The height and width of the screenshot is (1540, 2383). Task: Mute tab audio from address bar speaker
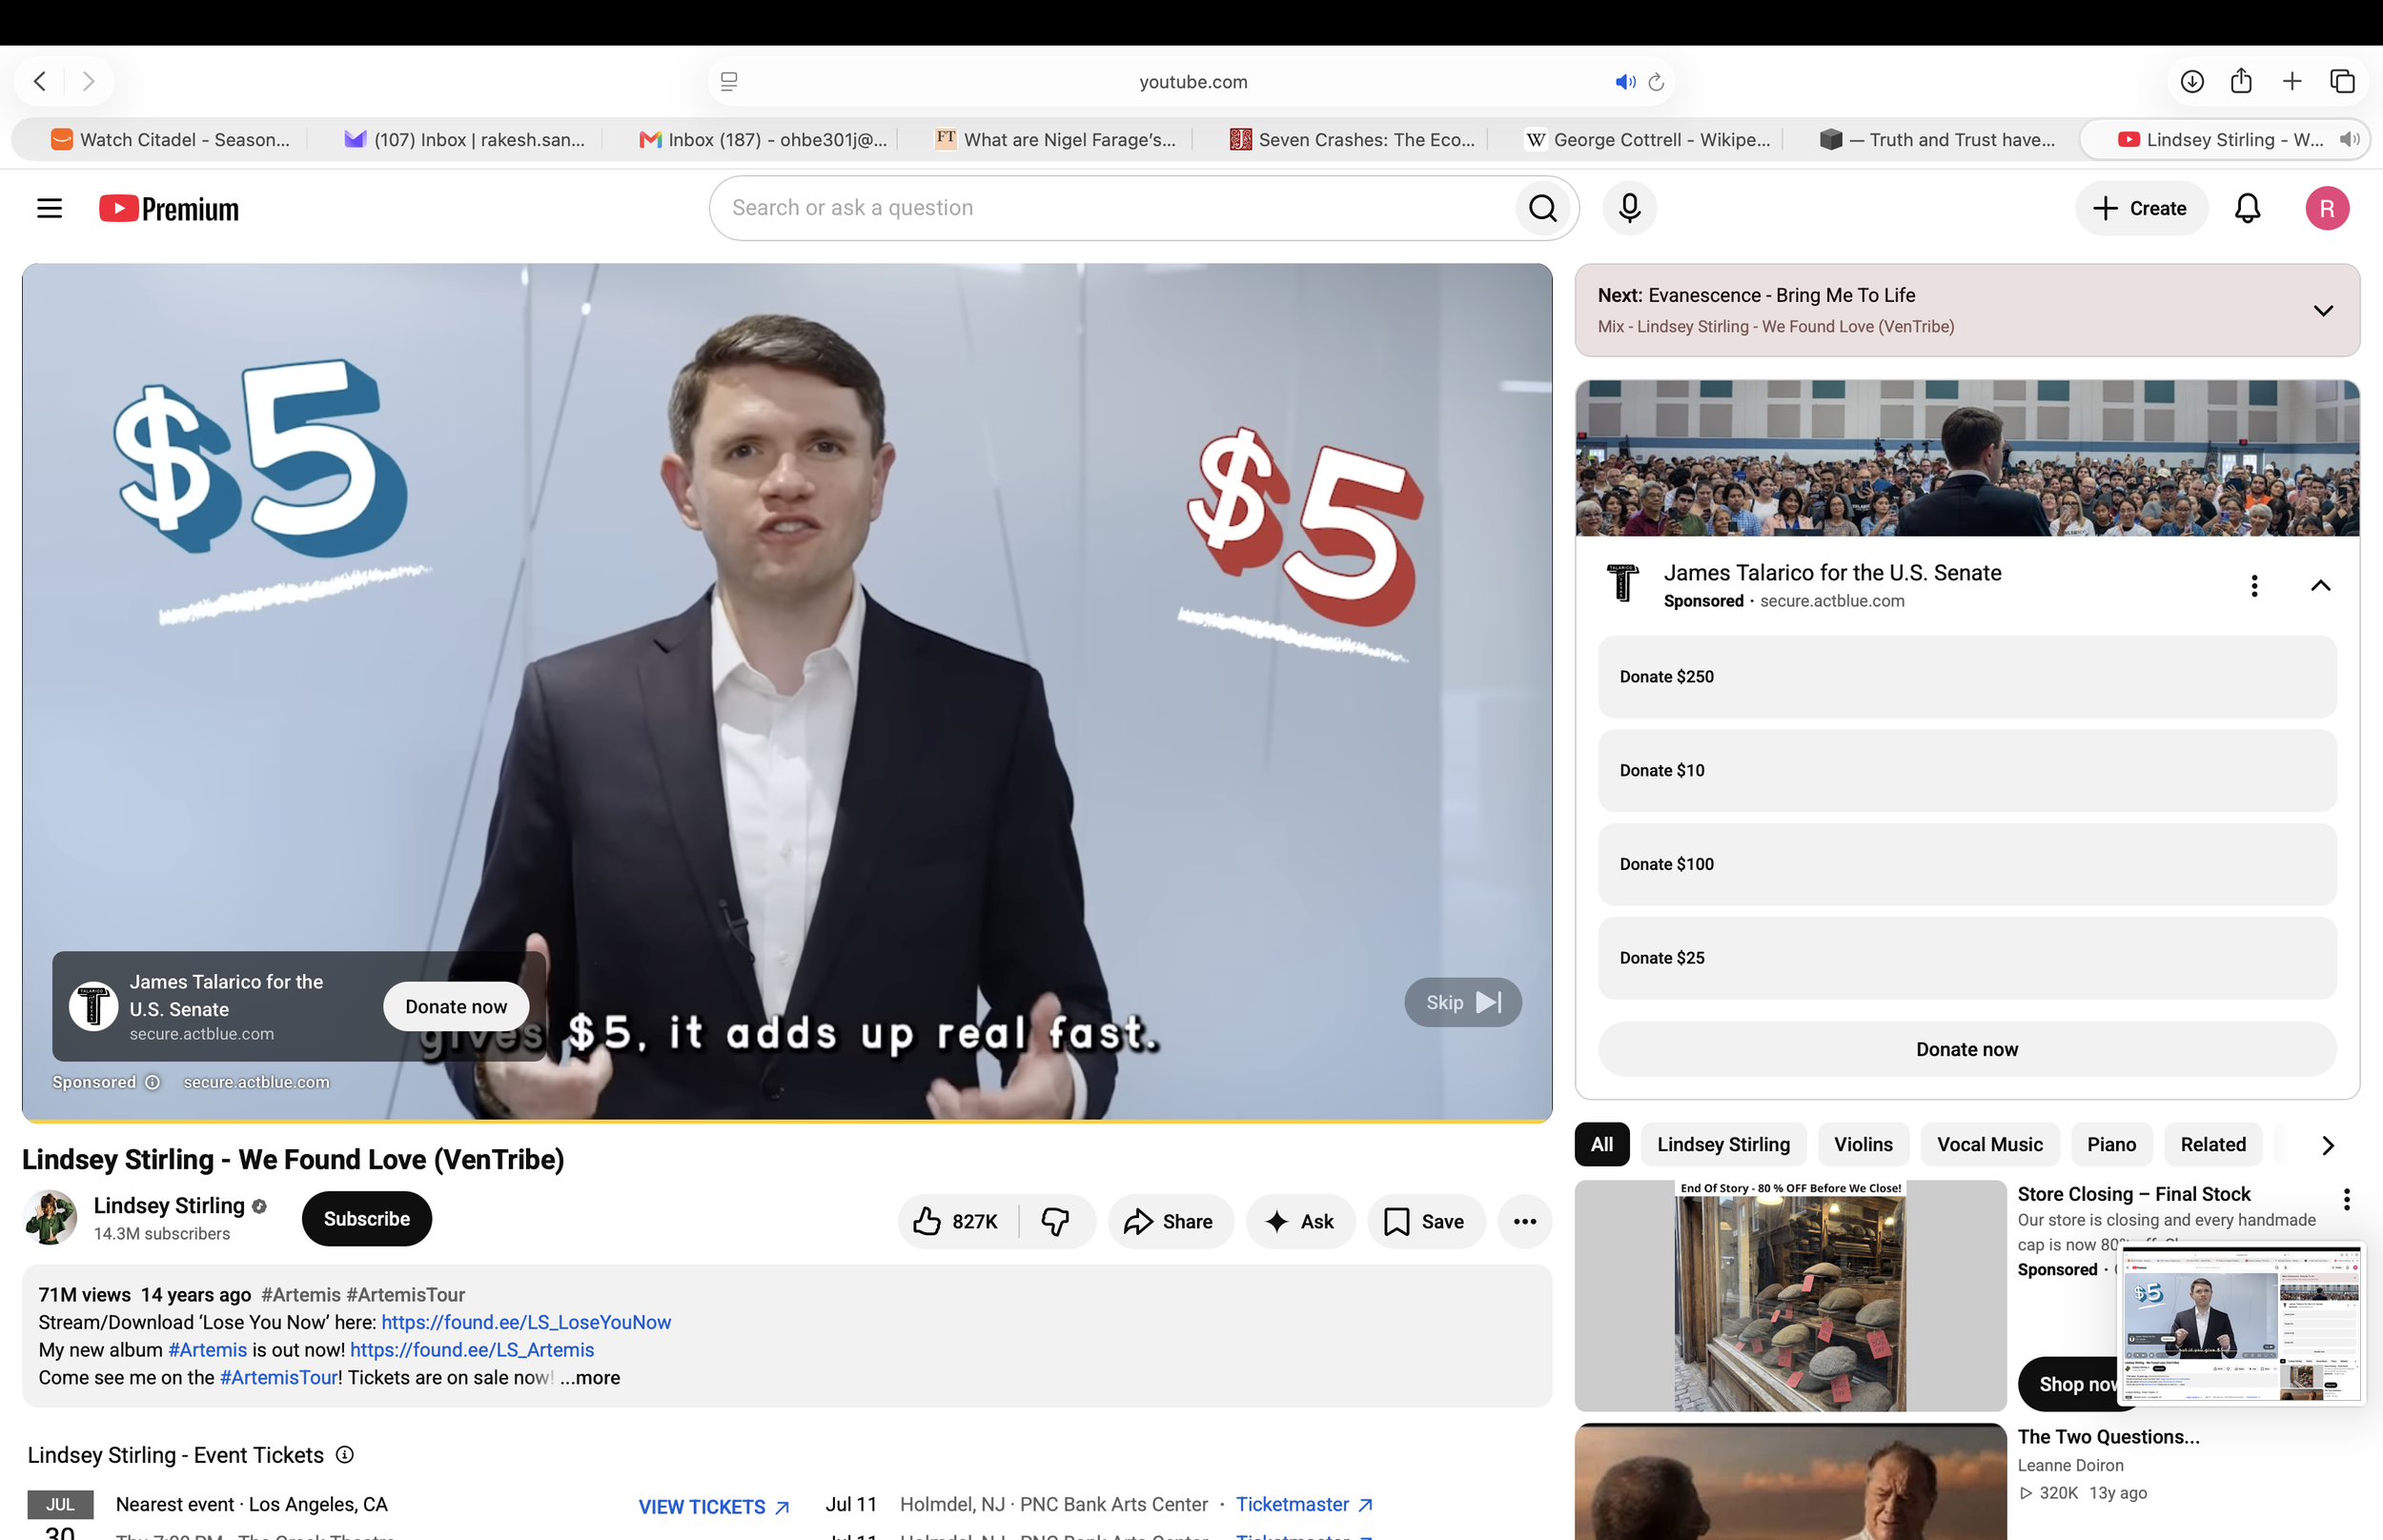1625,82
